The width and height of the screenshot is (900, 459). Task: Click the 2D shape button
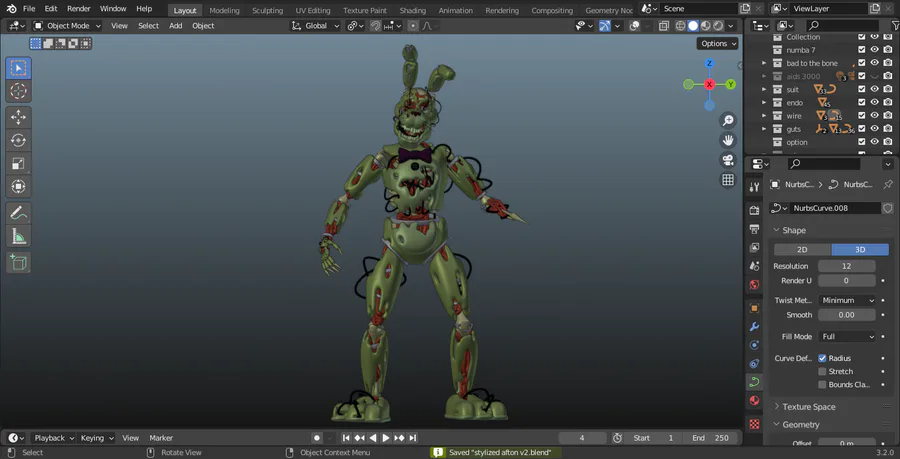[x=802, y=249]
